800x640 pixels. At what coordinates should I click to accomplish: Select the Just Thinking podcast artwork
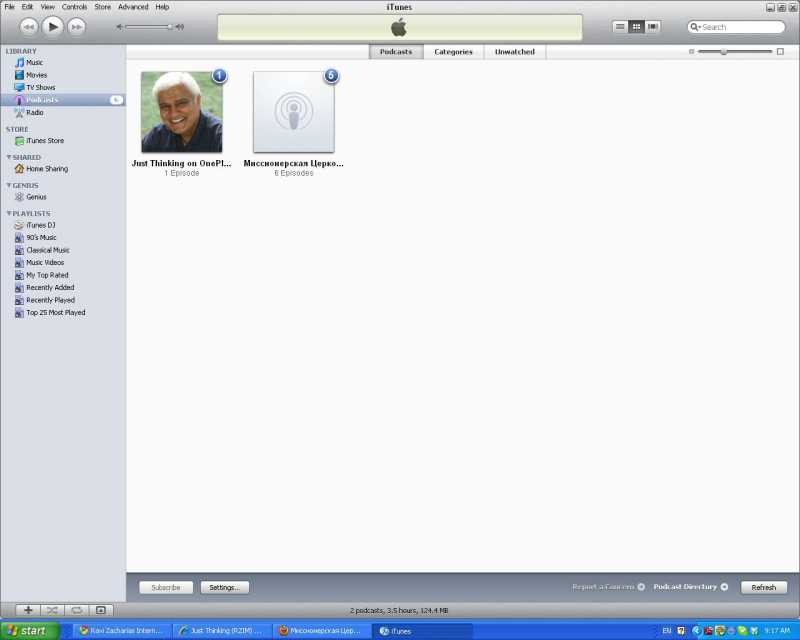pos(182,112)
